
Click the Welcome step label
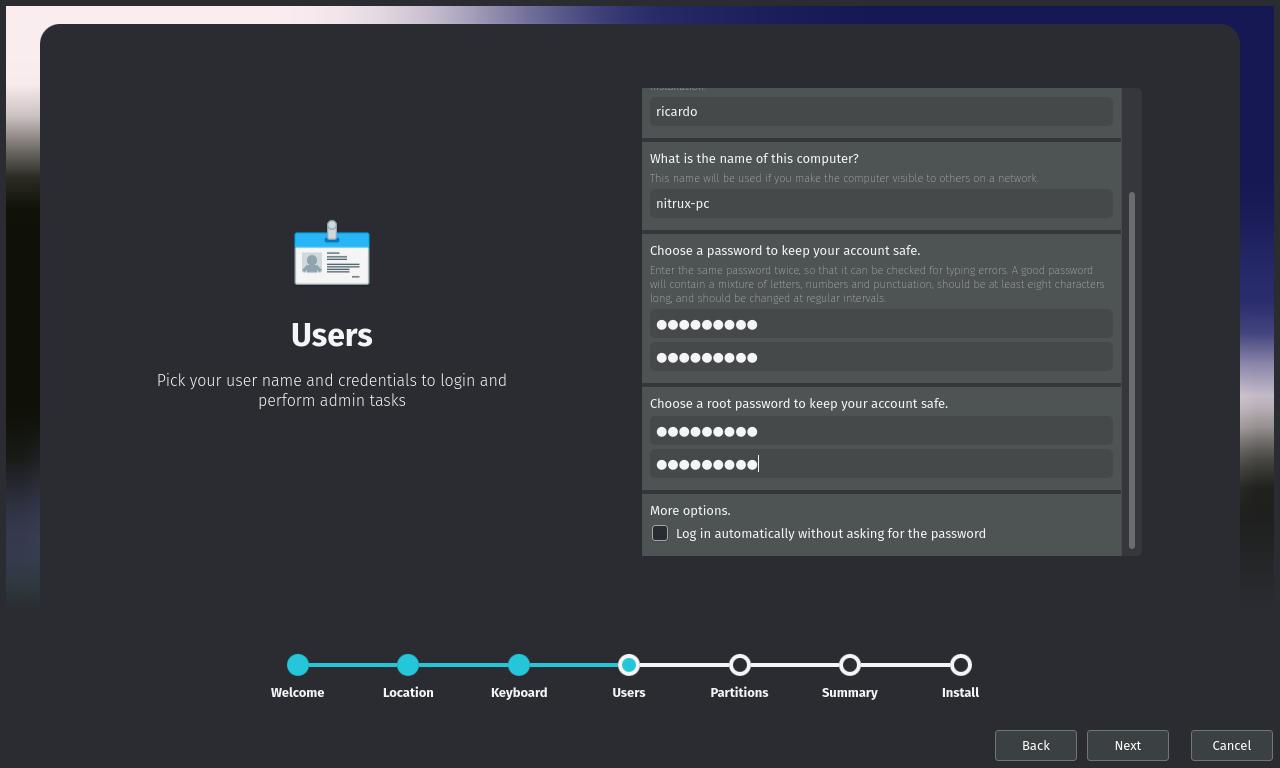click(x=297, y=692)
